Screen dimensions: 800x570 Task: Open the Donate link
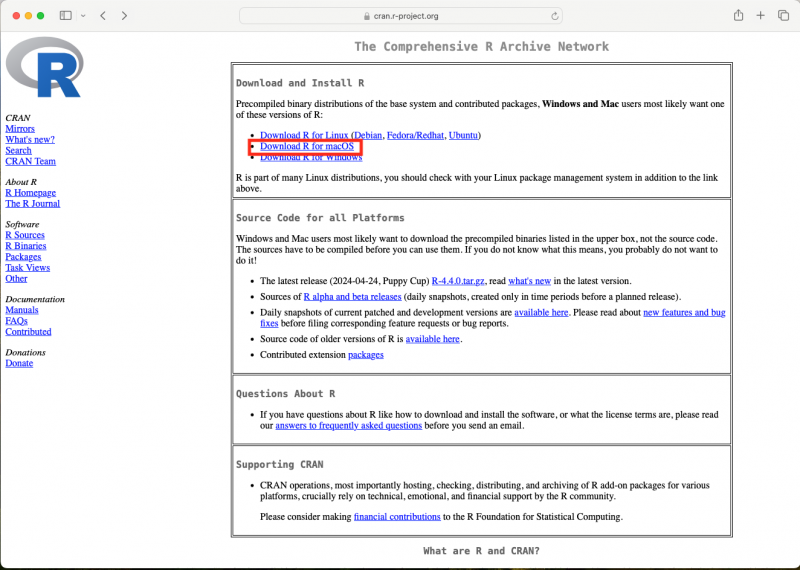pos(19,363)
